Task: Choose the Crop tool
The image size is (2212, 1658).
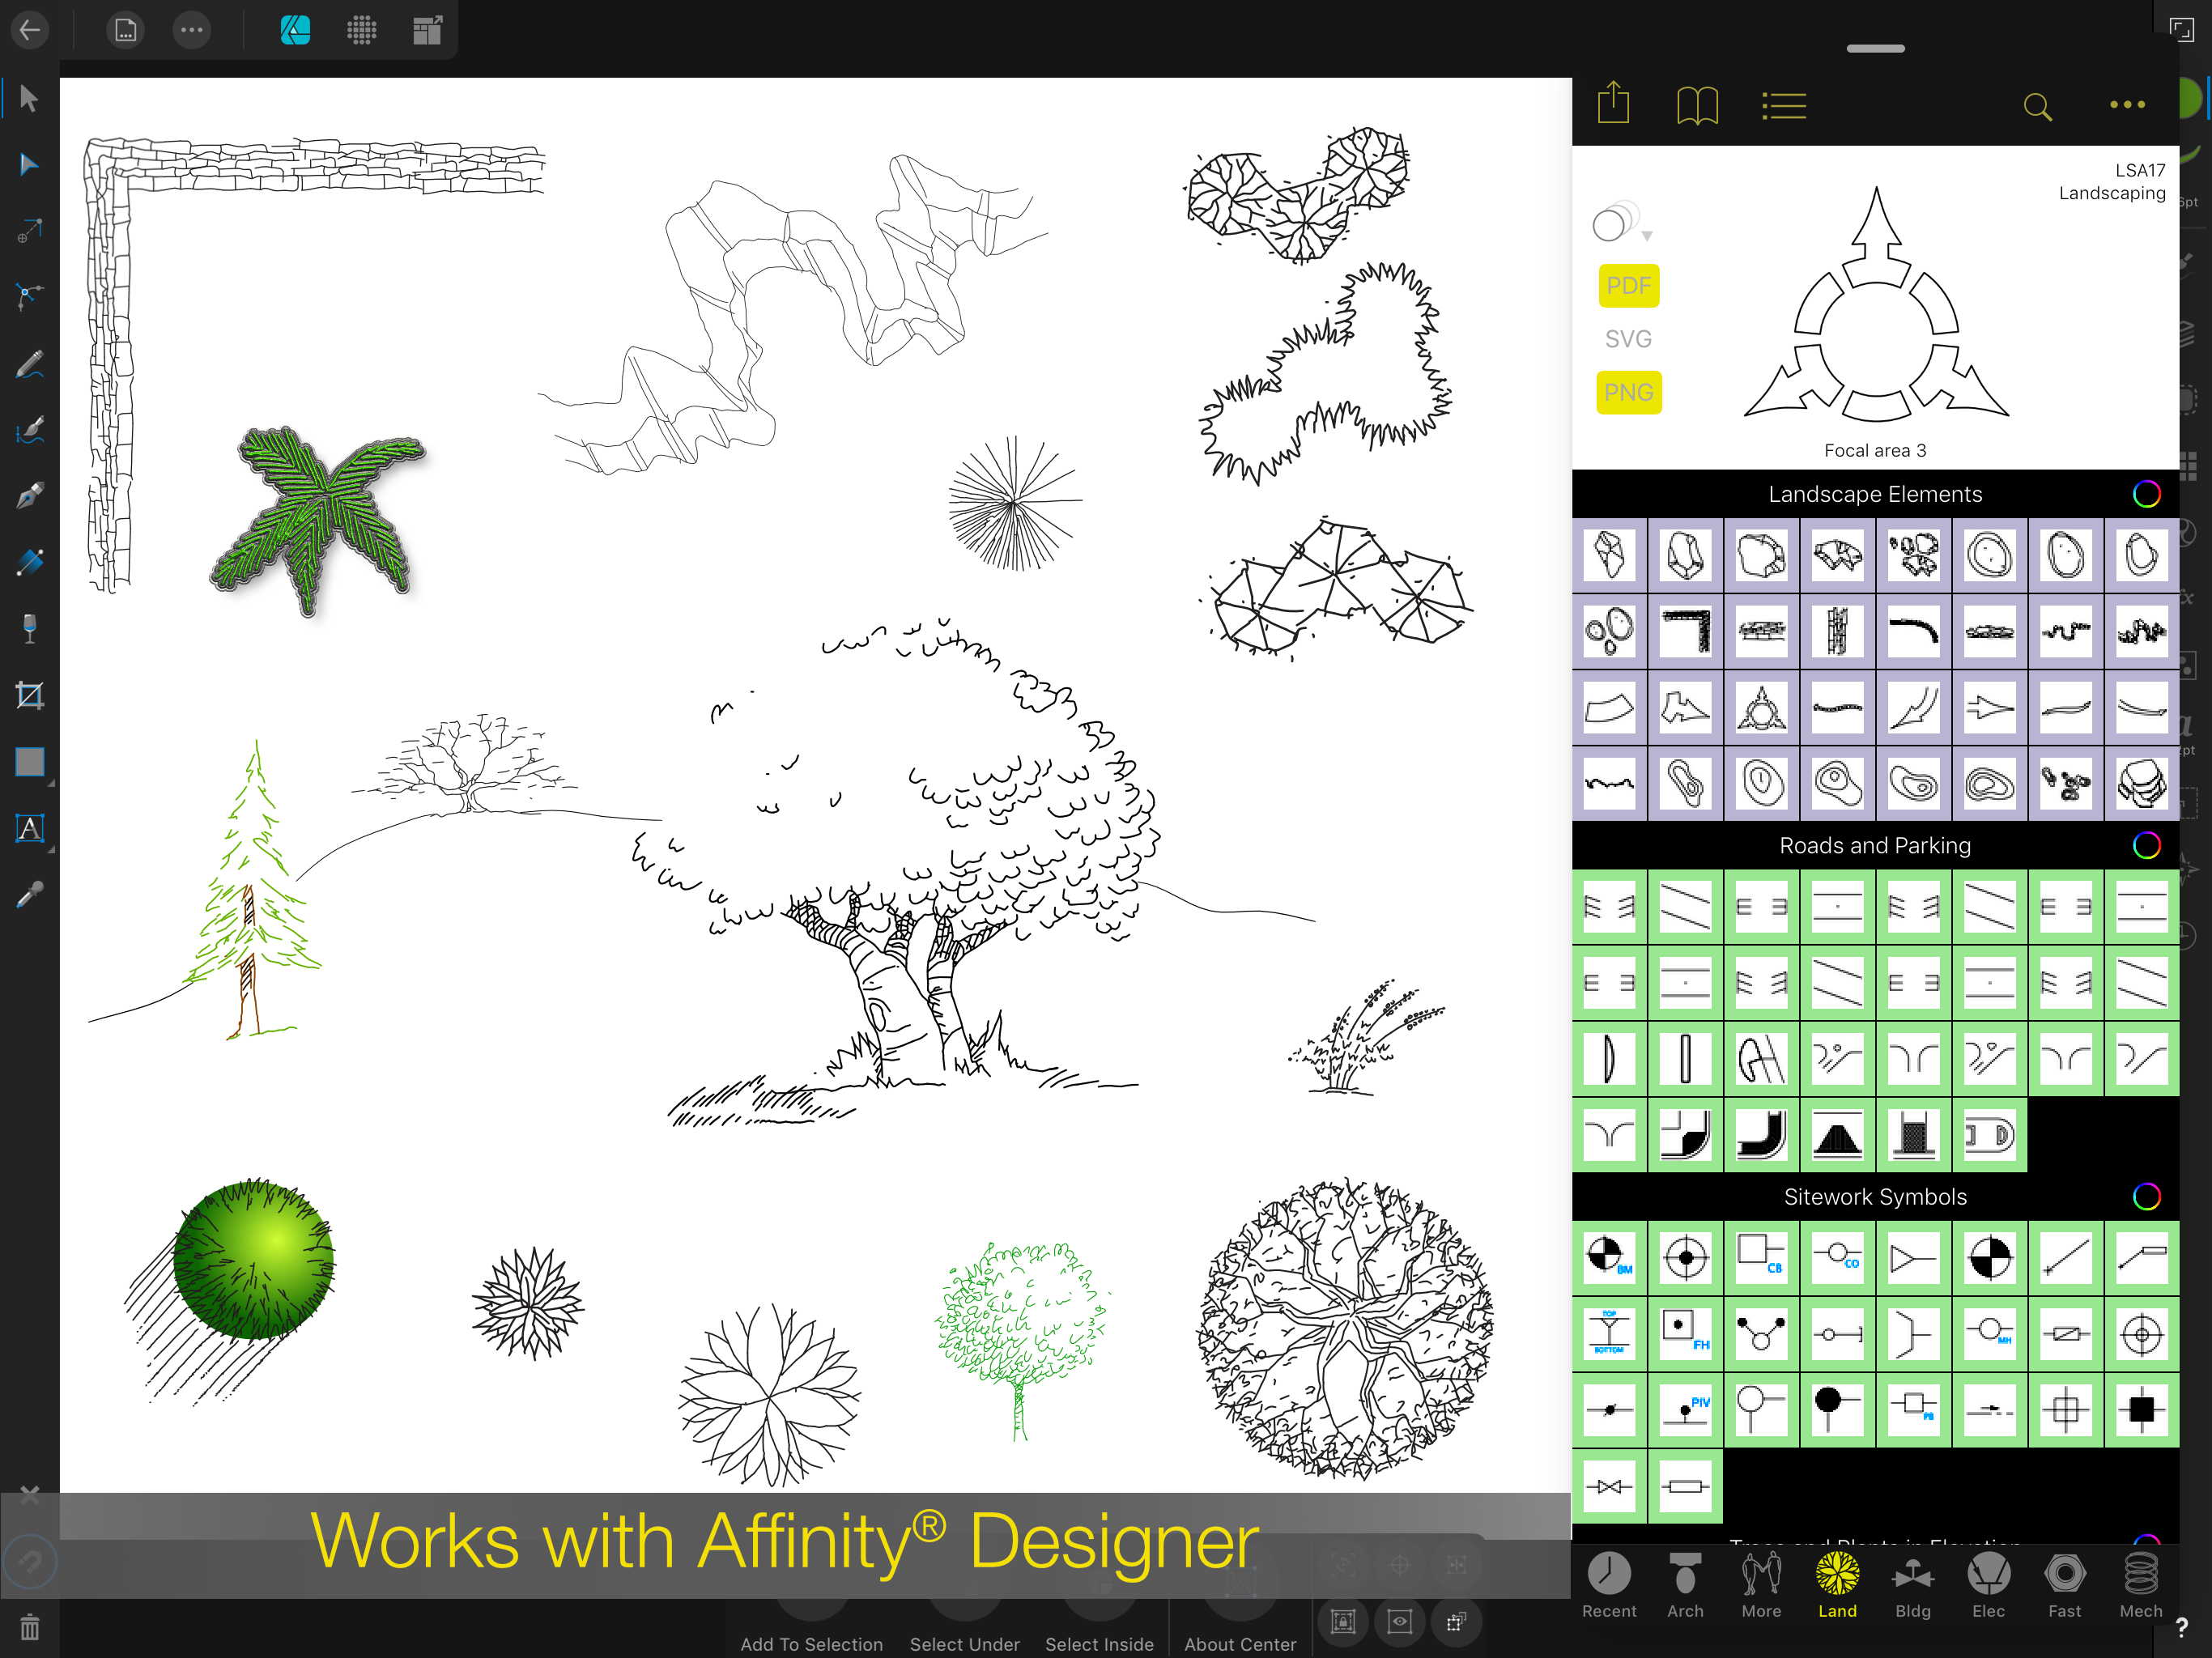Action: tap(29, 695)
